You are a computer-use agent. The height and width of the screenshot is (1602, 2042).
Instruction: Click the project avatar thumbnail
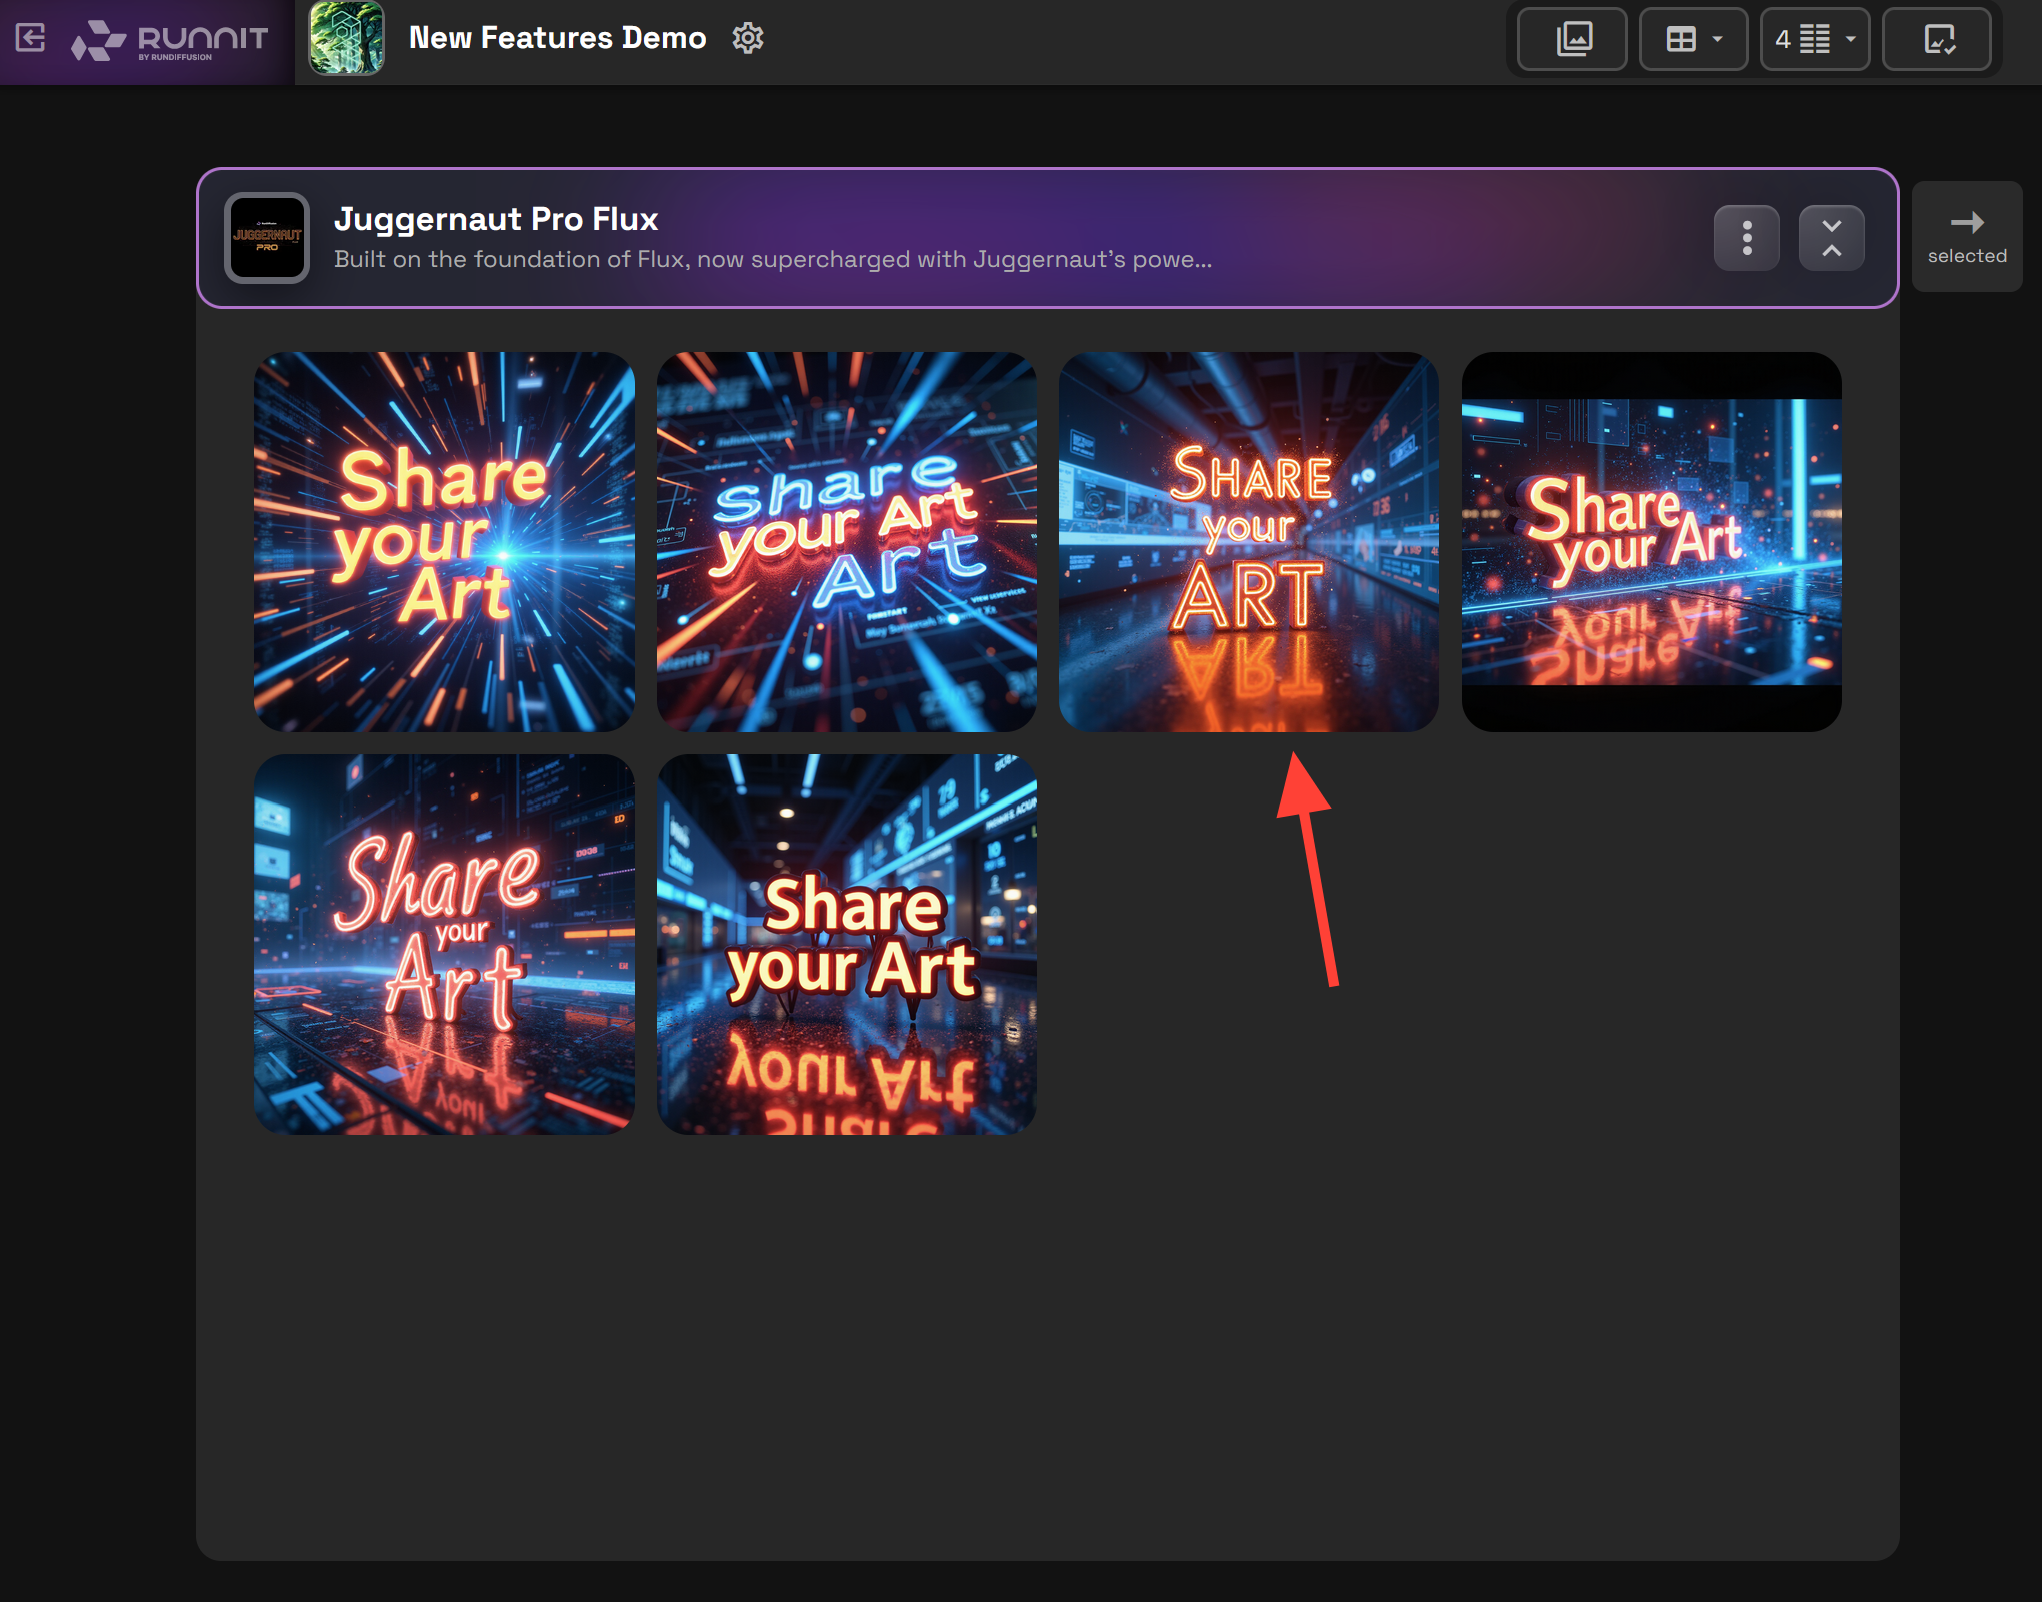[x=346, y=38]
